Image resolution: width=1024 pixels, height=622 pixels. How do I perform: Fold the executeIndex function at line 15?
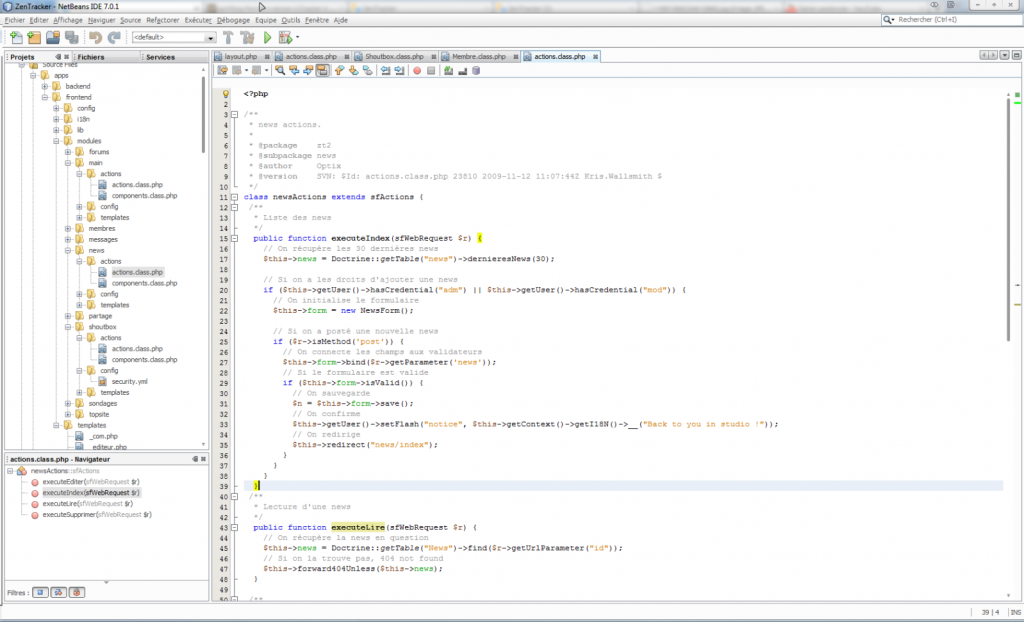click(x=234, y=238)
